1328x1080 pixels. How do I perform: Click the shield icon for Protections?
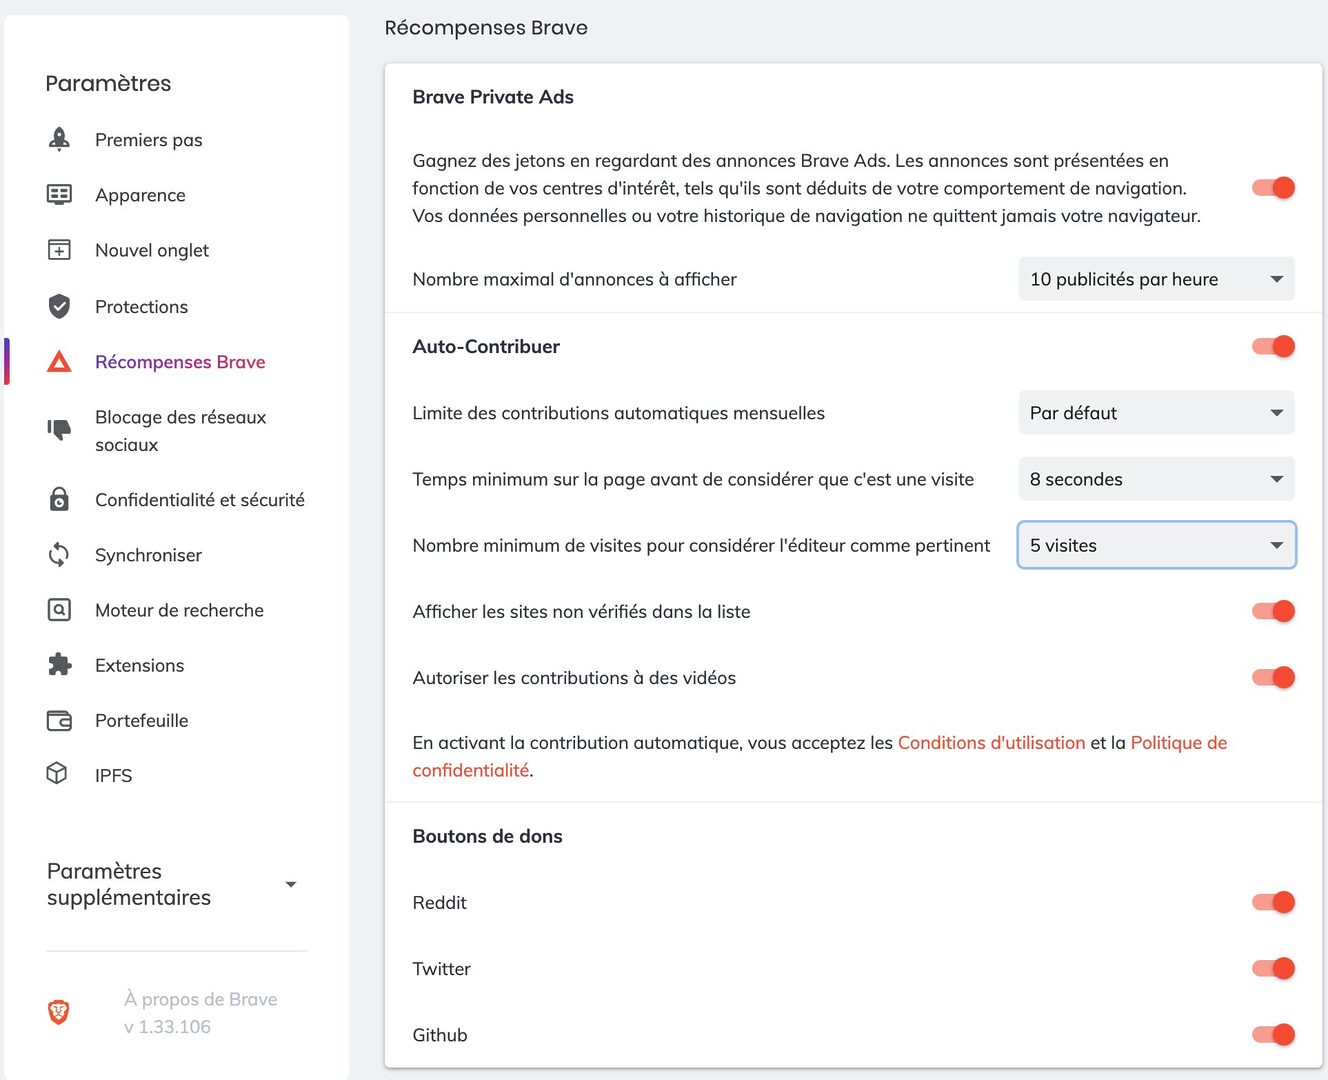(x=59, y=306)
